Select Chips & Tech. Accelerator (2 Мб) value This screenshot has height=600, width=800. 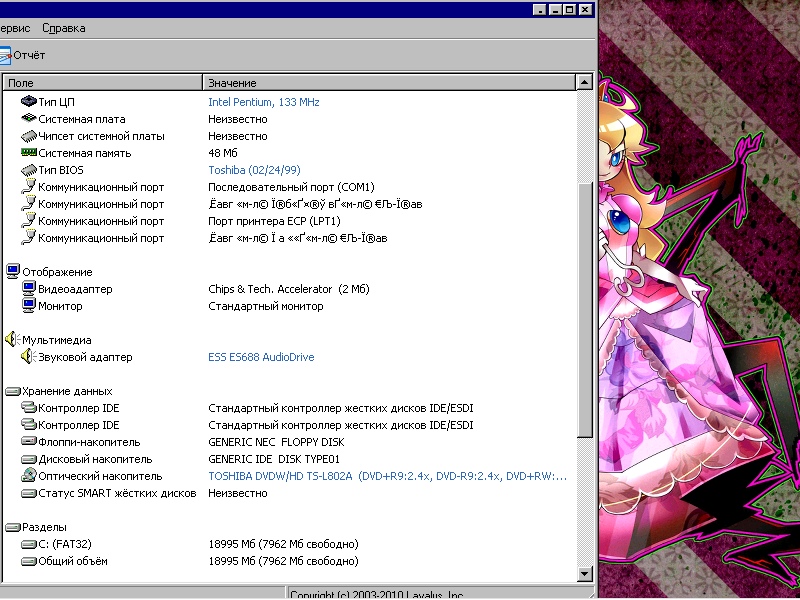(289, 289)
